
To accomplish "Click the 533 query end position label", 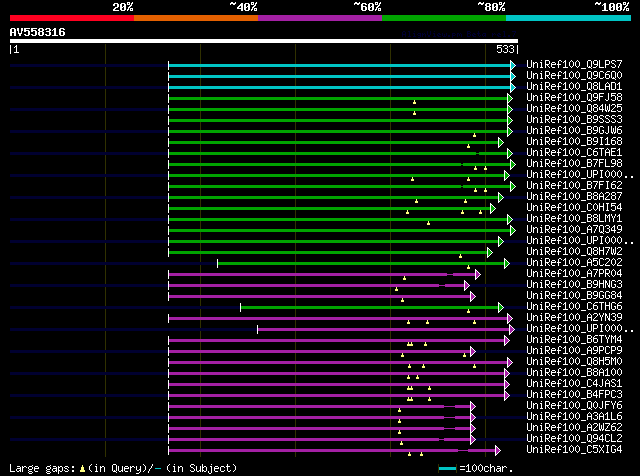I will point(505,49).
